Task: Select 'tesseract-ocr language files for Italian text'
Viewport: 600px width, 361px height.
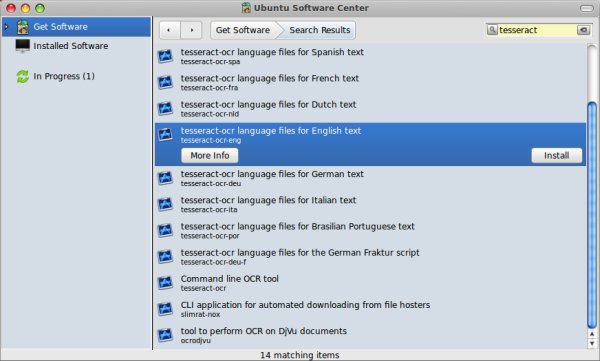Action: click(268, 200)
